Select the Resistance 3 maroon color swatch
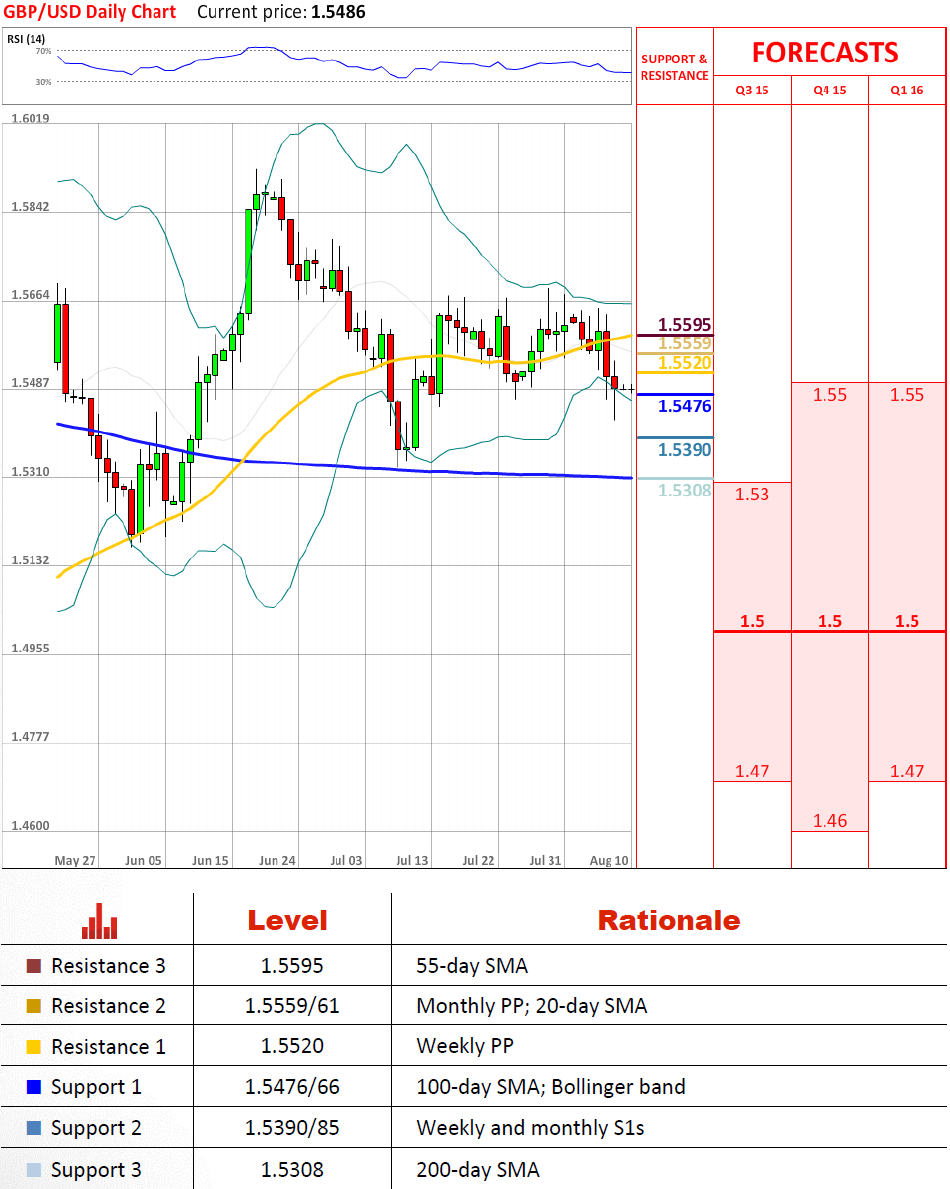This screenshot has width=950, height=1189. tap(33, 966)
